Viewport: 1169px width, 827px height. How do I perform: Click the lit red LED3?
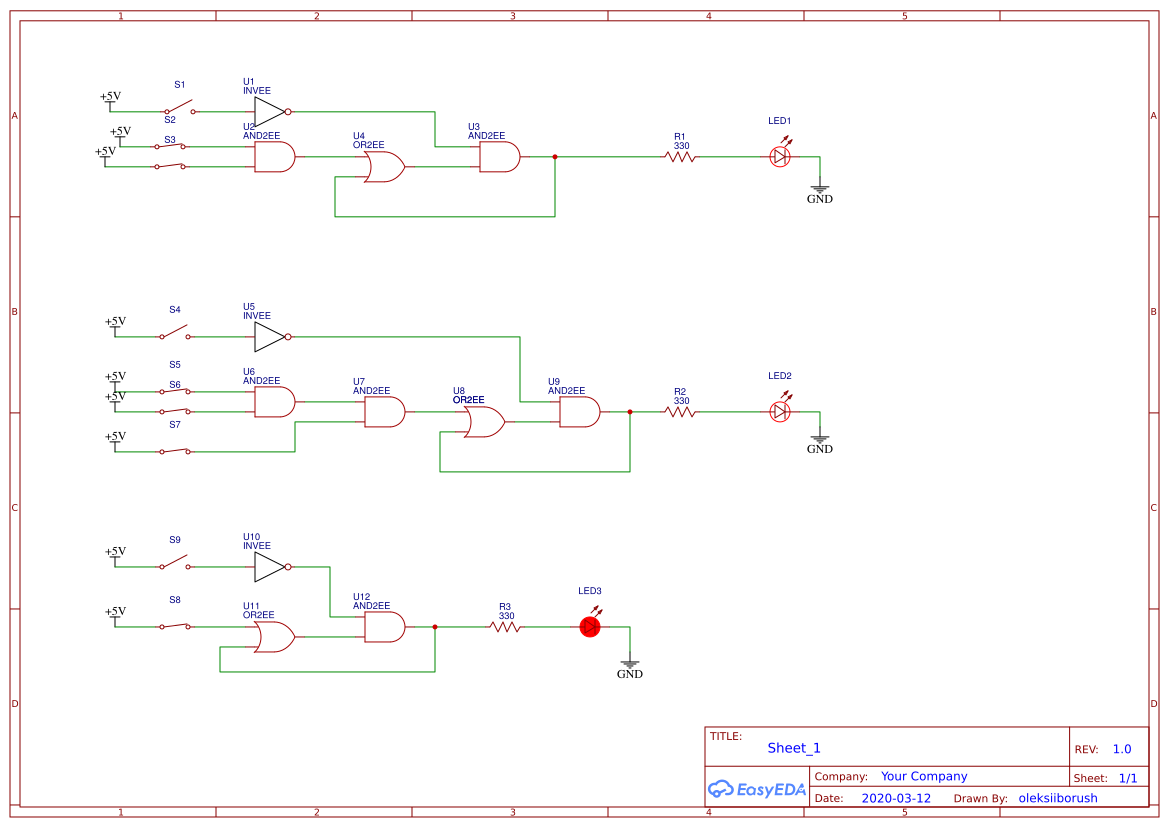(590, 626)
